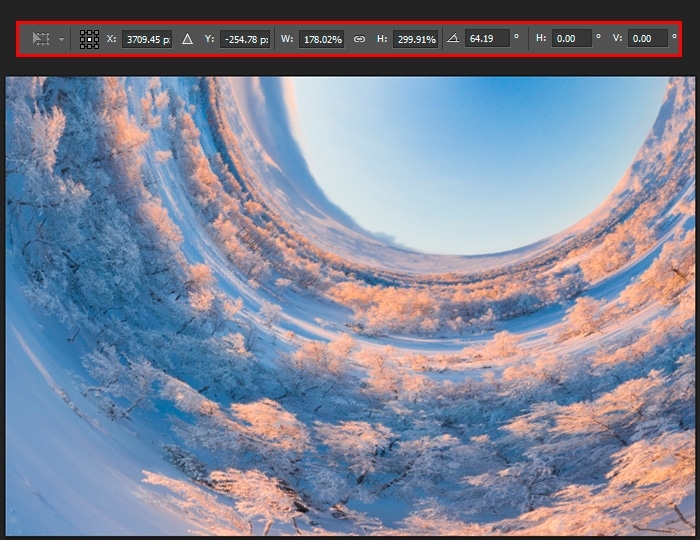Click the Y label scrubby slider
Viewport: 700px width, 540px height.
pos(209,39)
